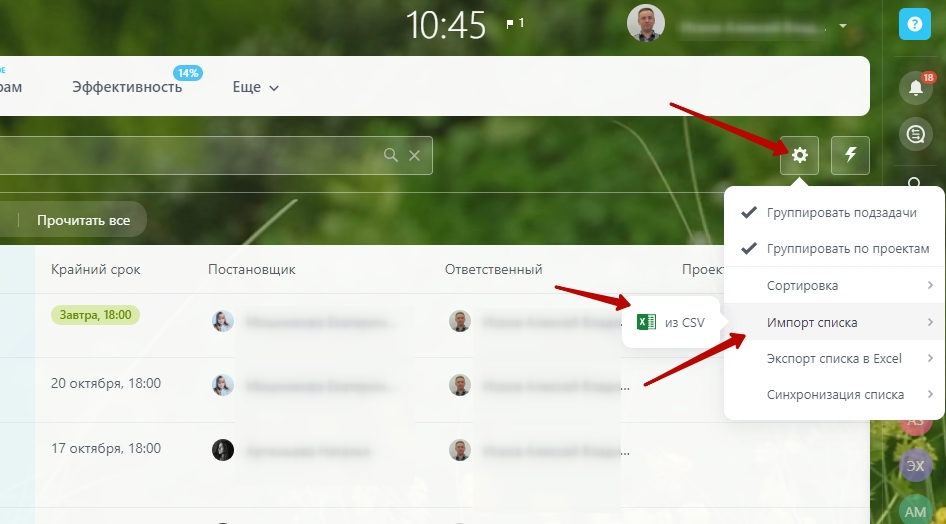Toggle Группировать по проектам checkmark option

[834, 248]
